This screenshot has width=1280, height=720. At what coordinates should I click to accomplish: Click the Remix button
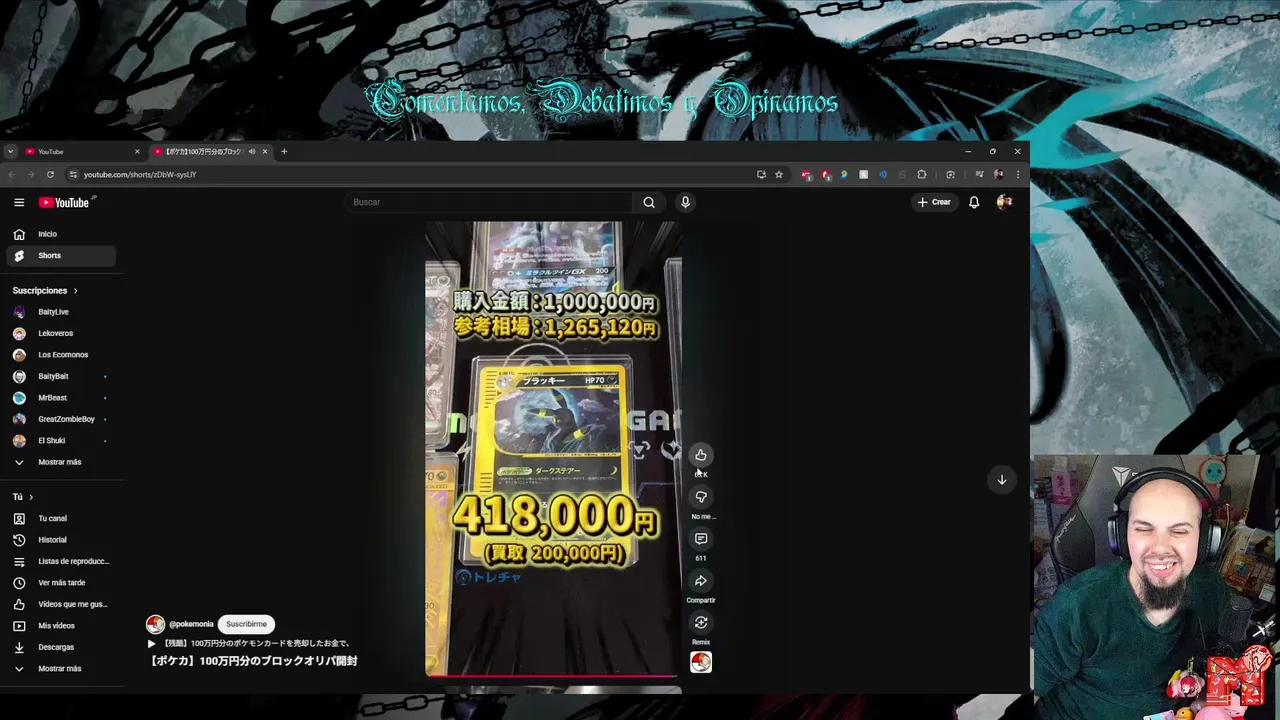[x=701, y=623]
